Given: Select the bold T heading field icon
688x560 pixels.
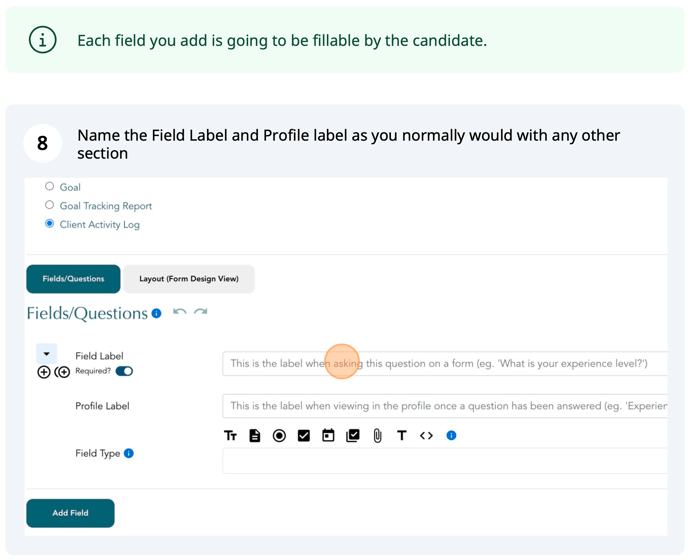Looking at the screenshot, I should pos(401,435).
